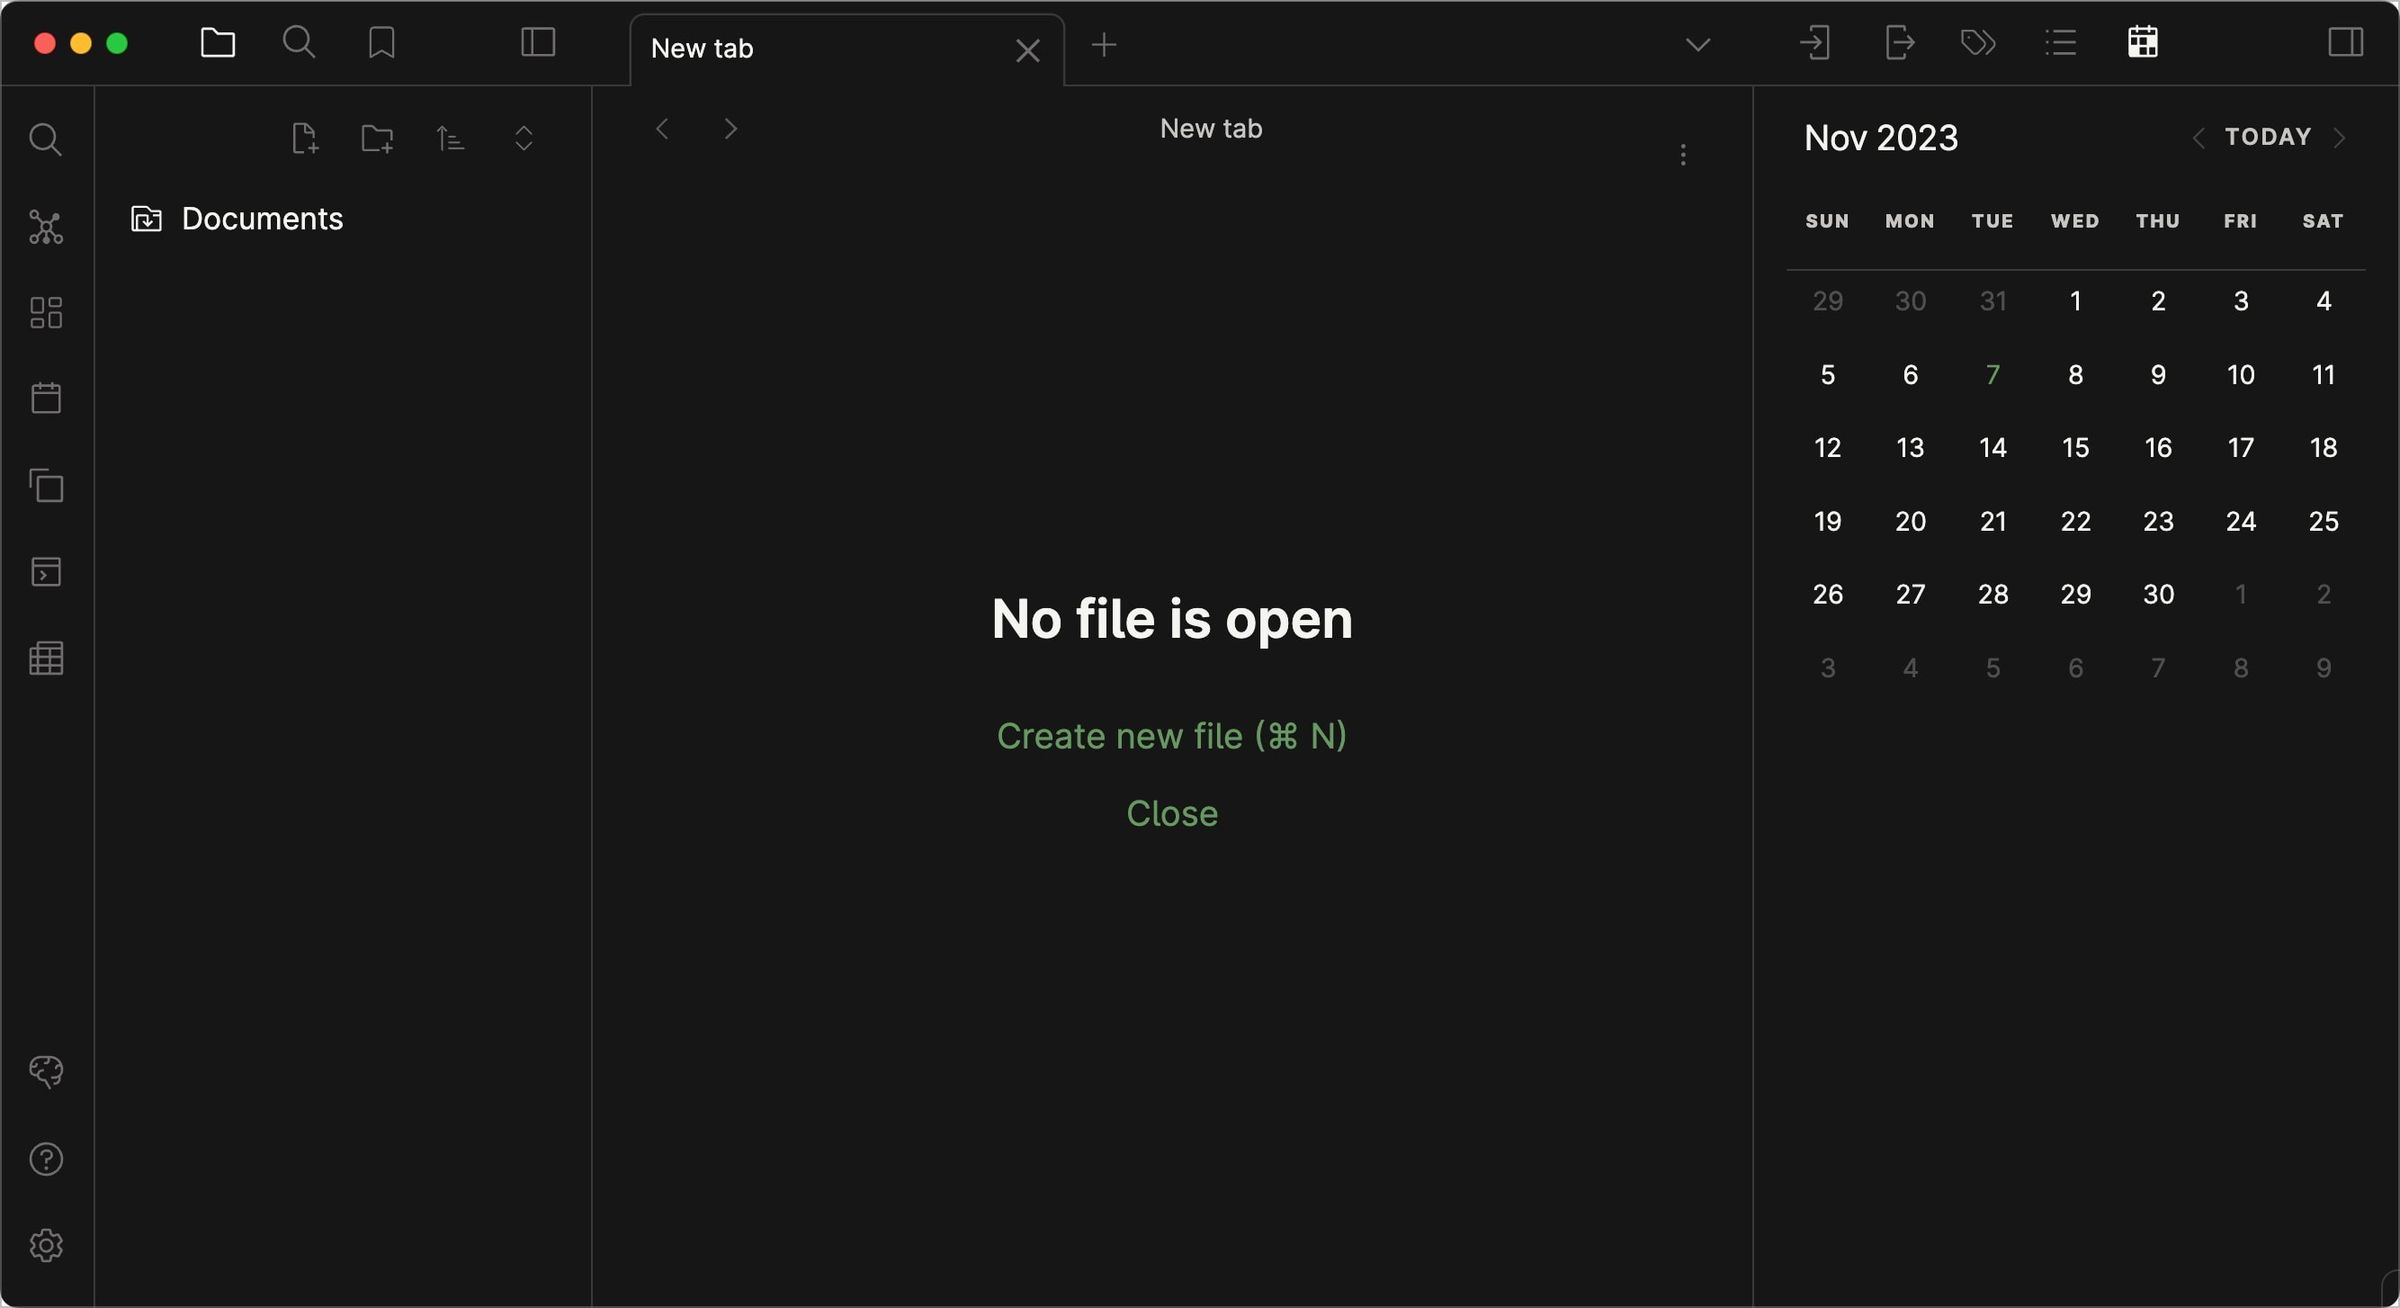Open the Settings gear
The width and height of the screenshot is (2400, 1308).
point(46,1245)
